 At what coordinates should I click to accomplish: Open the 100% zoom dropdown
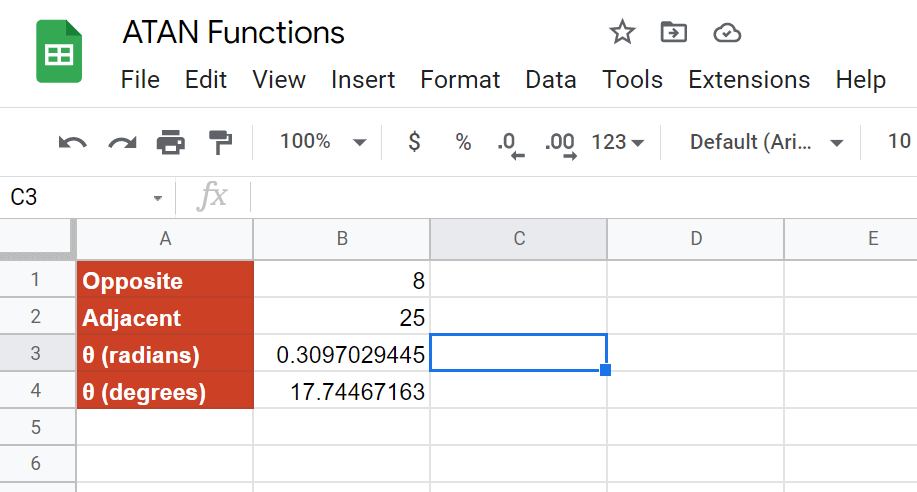(x=322, y=142)
